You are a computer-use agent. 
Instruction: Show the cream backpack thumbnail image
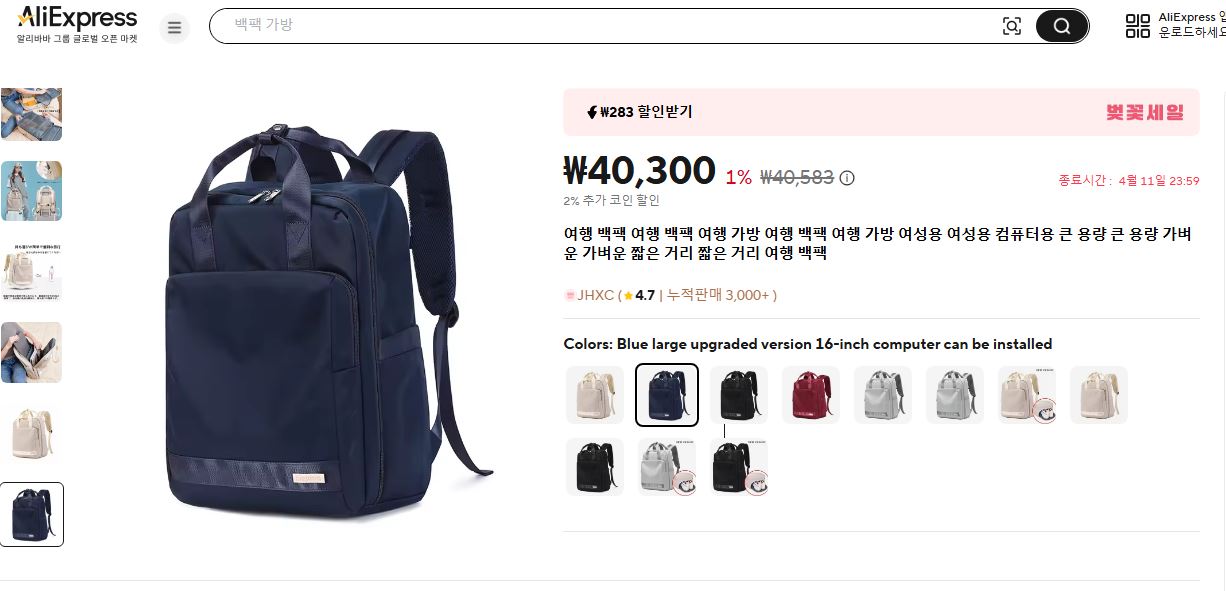click(31, 433)
